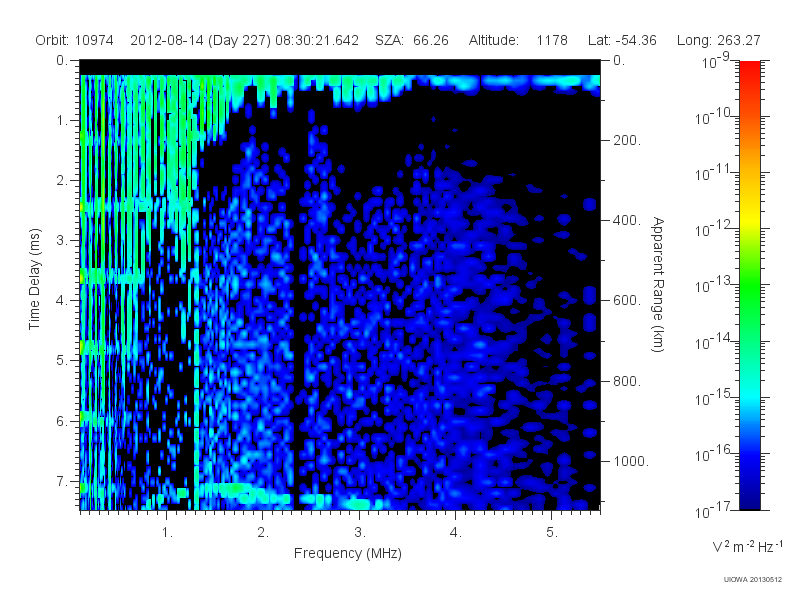Click the 'Orbit: 10974' header text

tap(74, 40)
